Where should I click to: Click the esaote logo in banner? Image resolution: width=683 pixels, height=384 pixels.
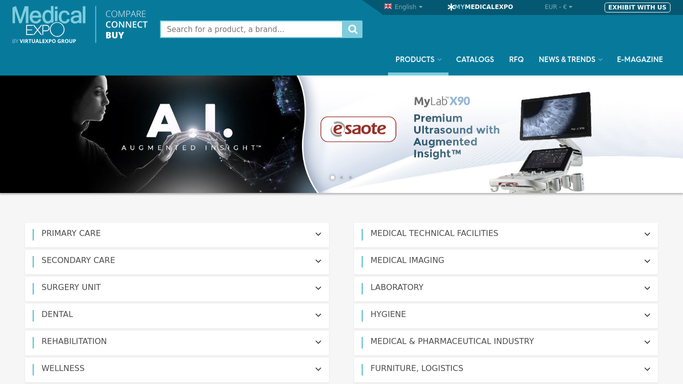pos(358,129)
